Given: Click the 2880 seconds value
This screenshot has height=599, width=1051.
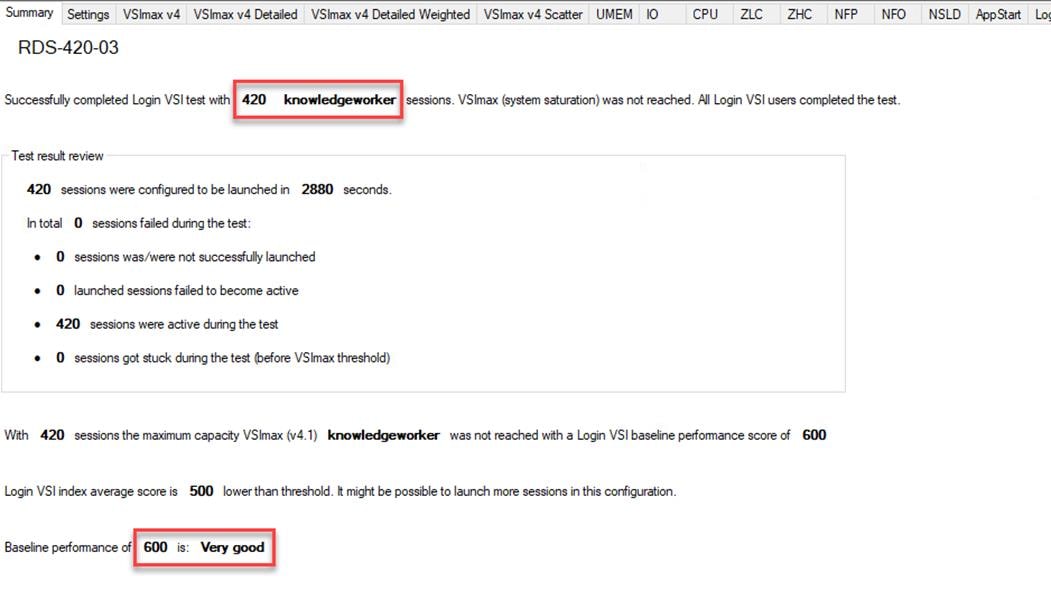Looking at the screenshot, I should [317, 190].
